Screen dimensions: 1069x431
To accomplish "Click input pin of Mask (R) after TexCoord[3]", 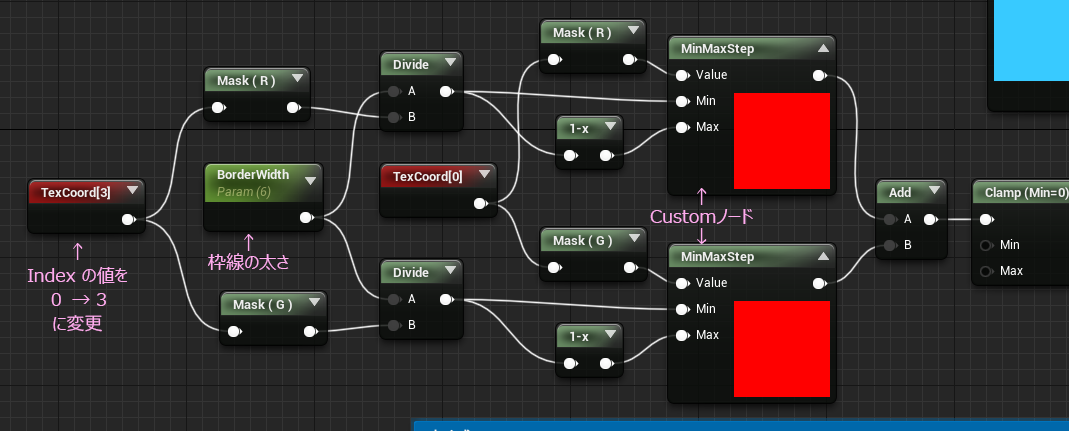I will coord(218,107).
